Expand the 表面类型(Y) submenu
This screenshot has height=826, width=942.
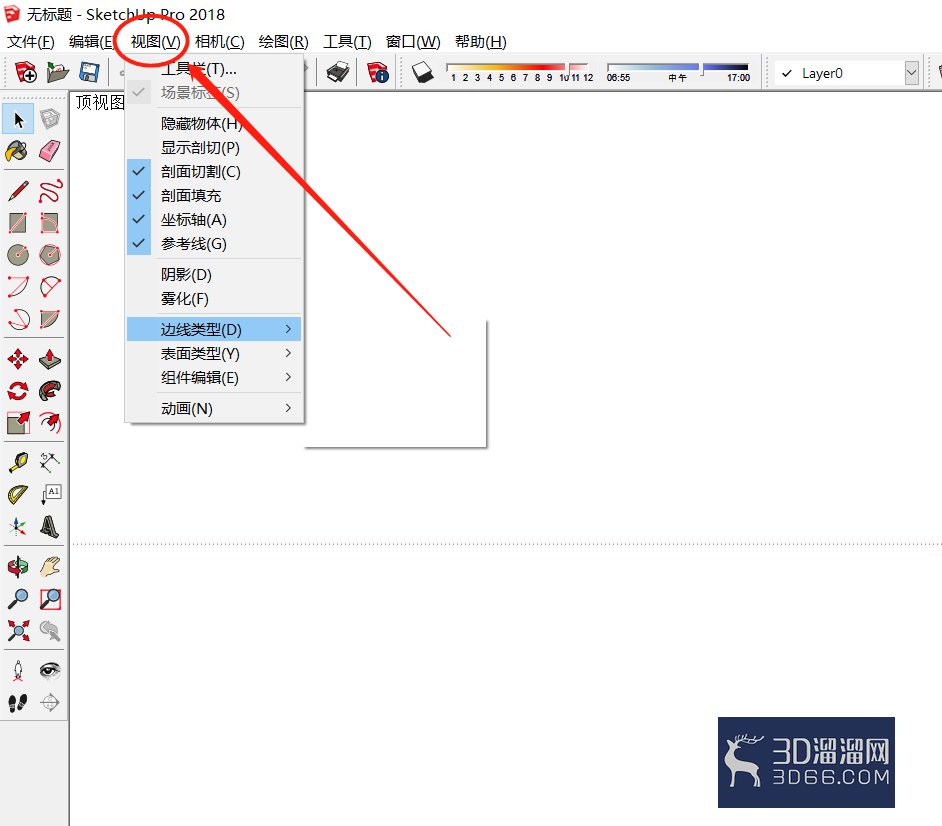pos(214,353)
